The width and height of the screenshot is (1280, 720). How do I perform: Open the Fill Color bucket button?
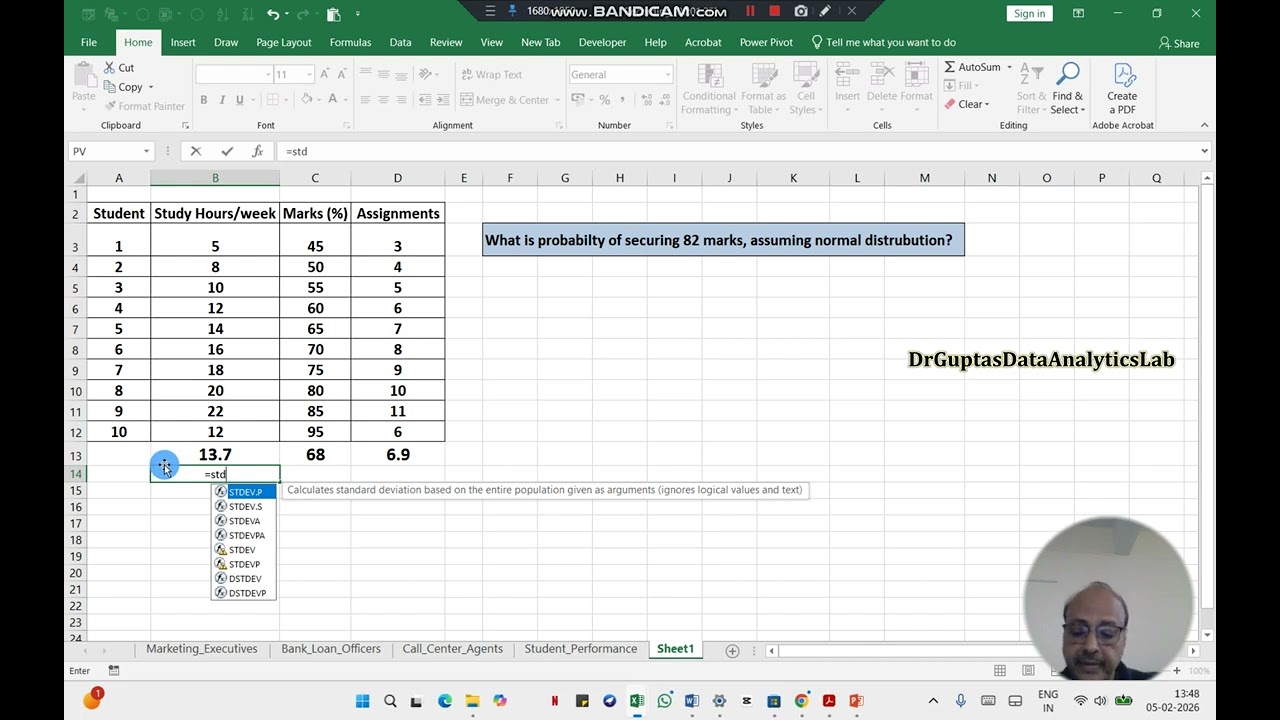[x=306, y=100]
